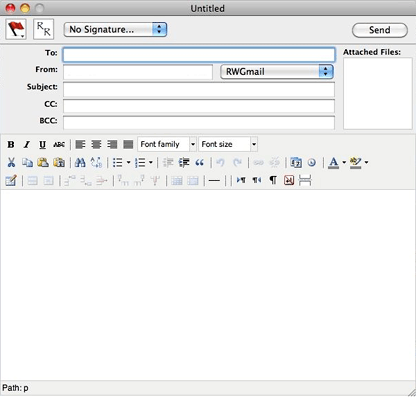
Task: Click the Table cell properties icon
Action: (x=48, y=180)
